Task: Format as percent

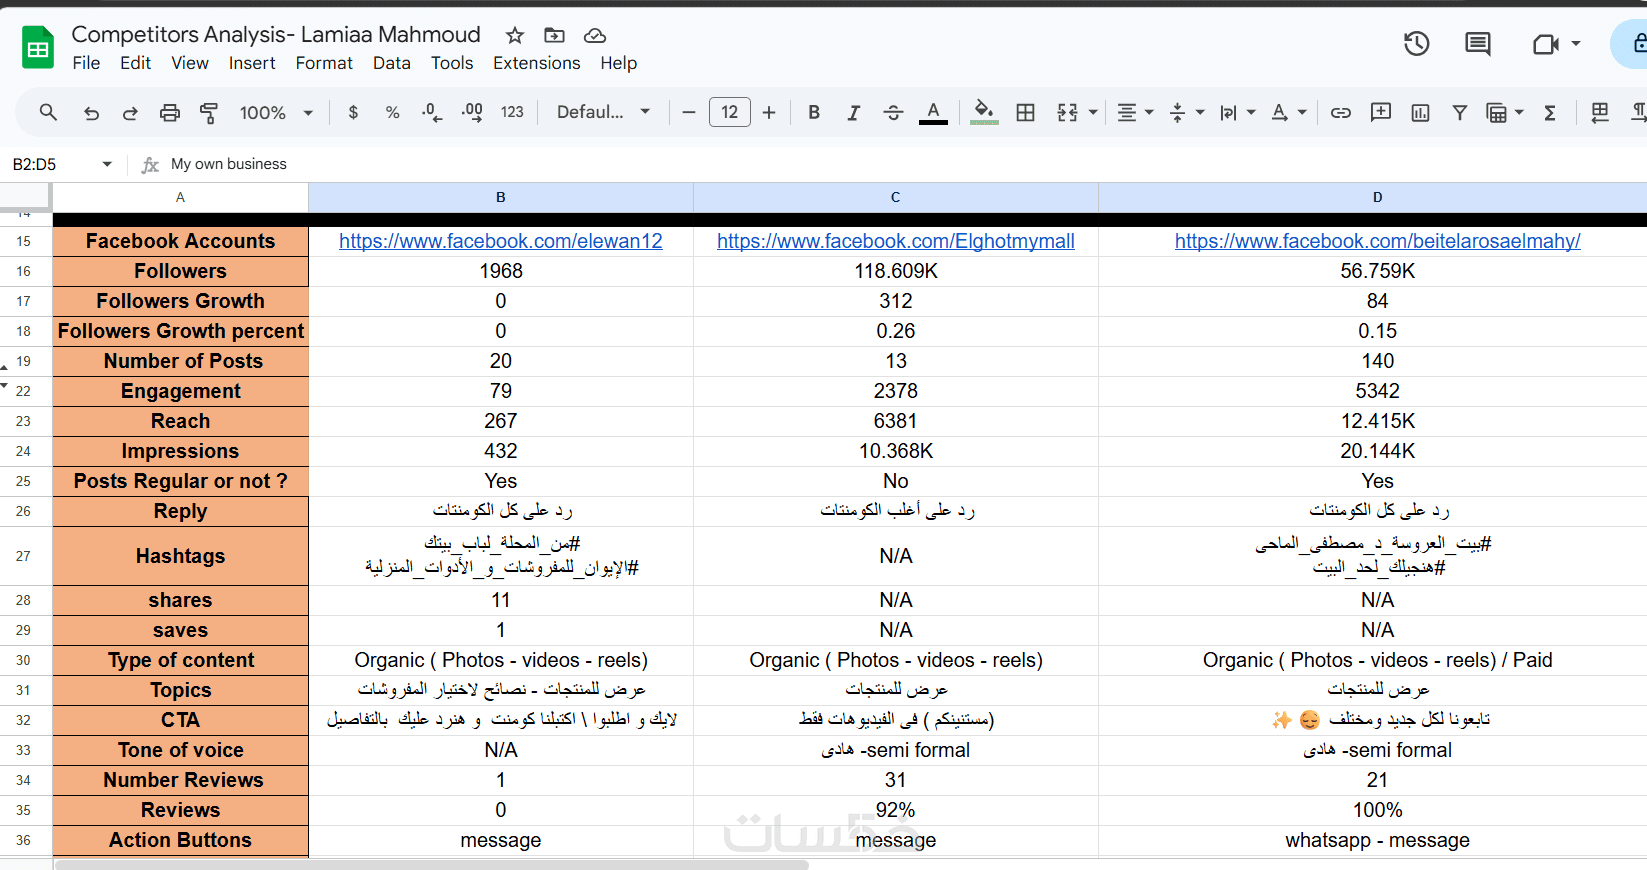Action: pos(392,113)
